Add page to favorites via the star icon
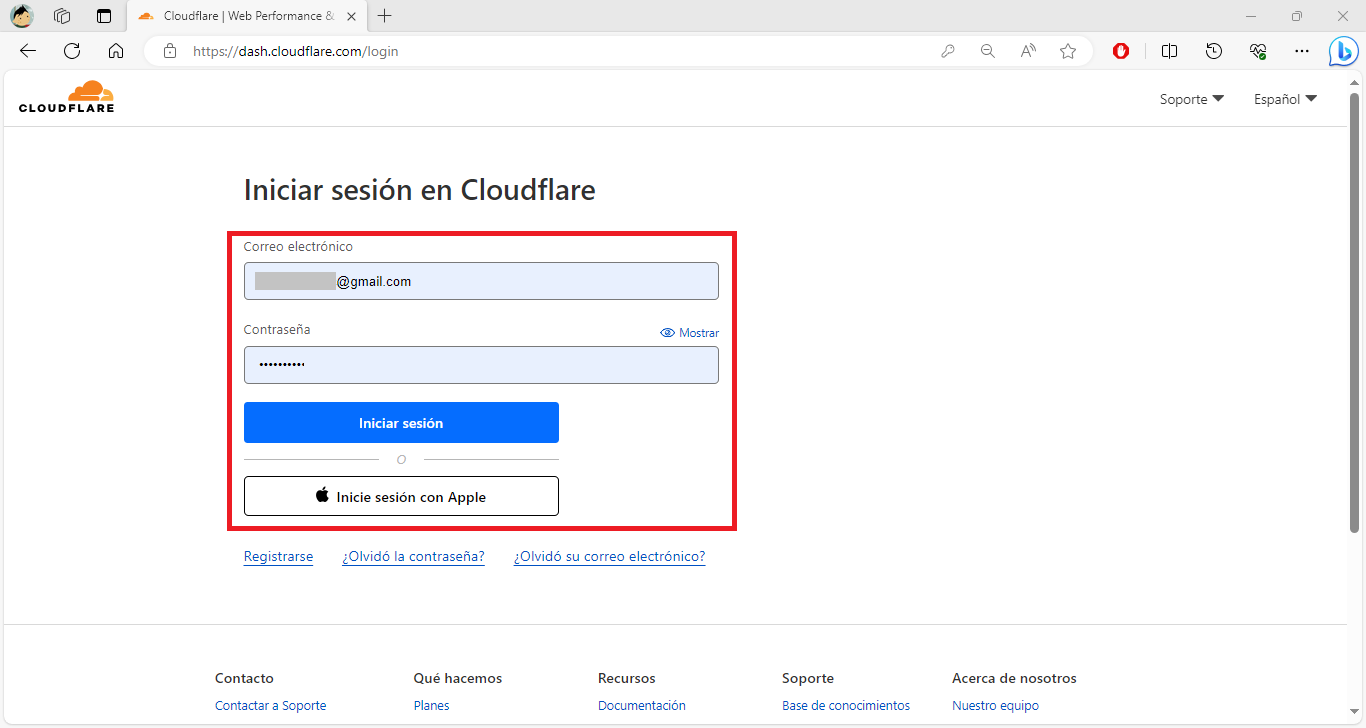 point(1068,51)
